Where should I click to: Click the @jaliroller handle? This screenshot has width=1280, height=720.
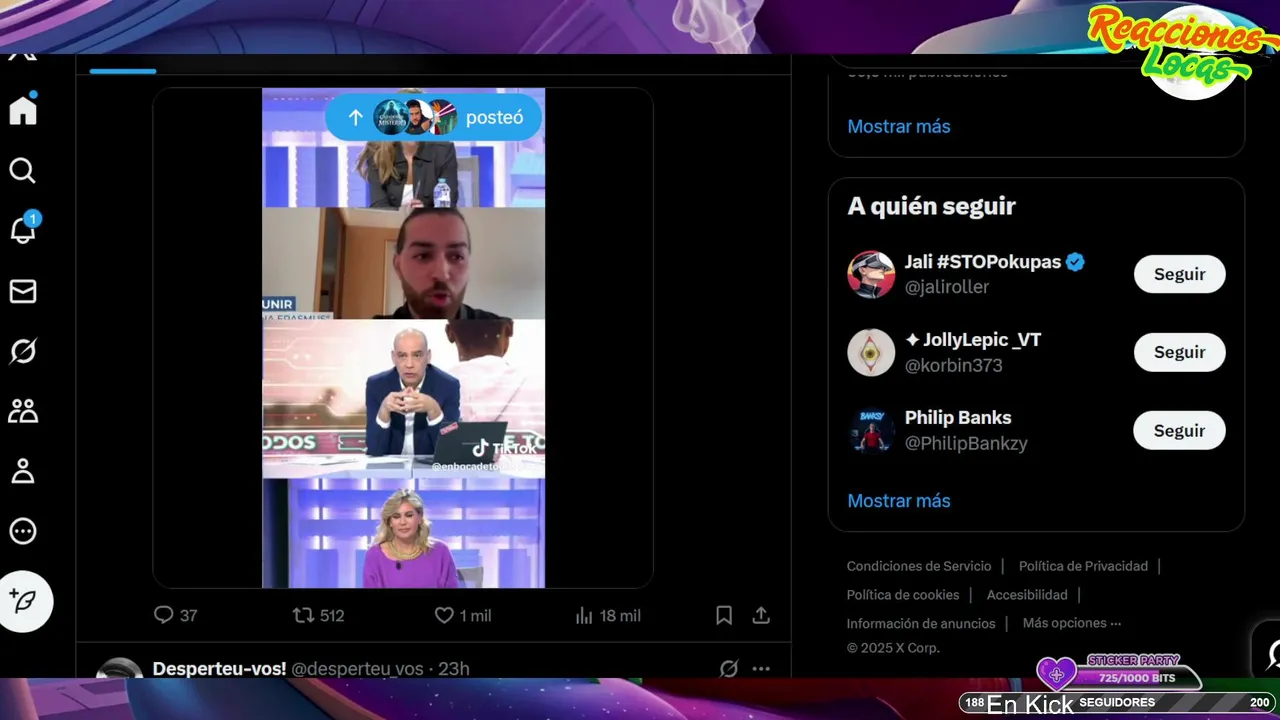(x=947, y=287)
